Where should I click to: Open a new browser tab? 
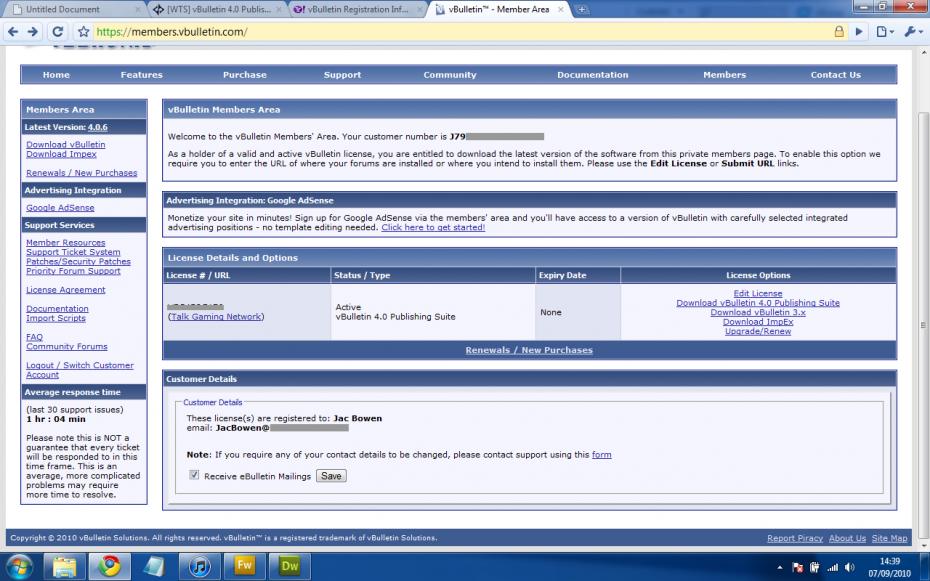[x=582, y=10]
